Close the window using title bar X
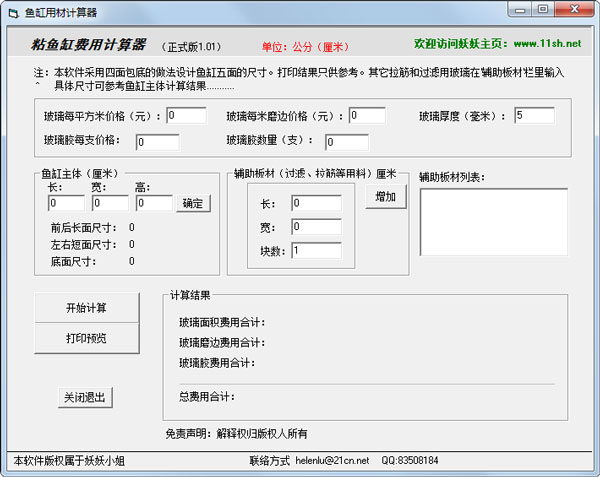This screenshot has width=600, height=477. coord(573,10)
